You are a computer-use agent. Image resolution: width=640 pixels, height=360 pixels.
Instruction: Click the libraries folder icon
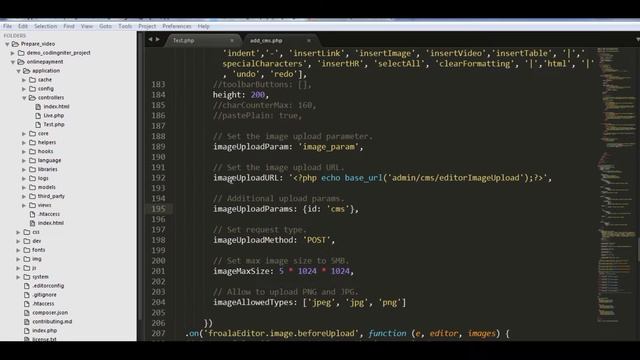point(33,169)
